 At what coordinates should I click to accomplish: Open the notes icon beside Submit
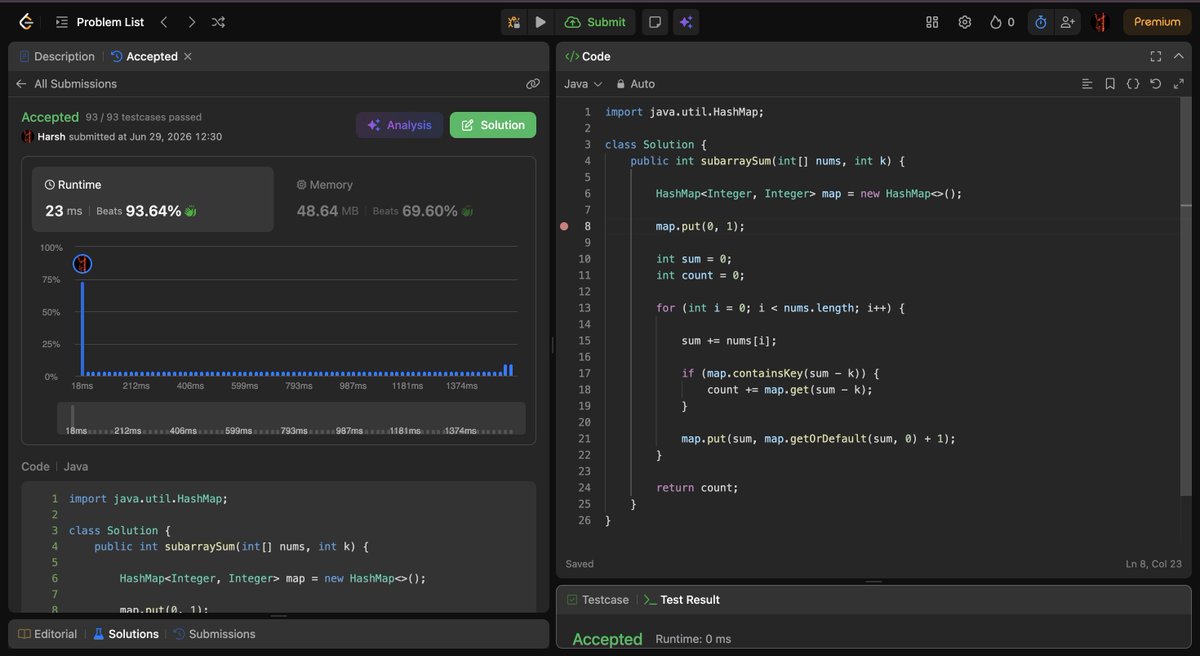655,22
